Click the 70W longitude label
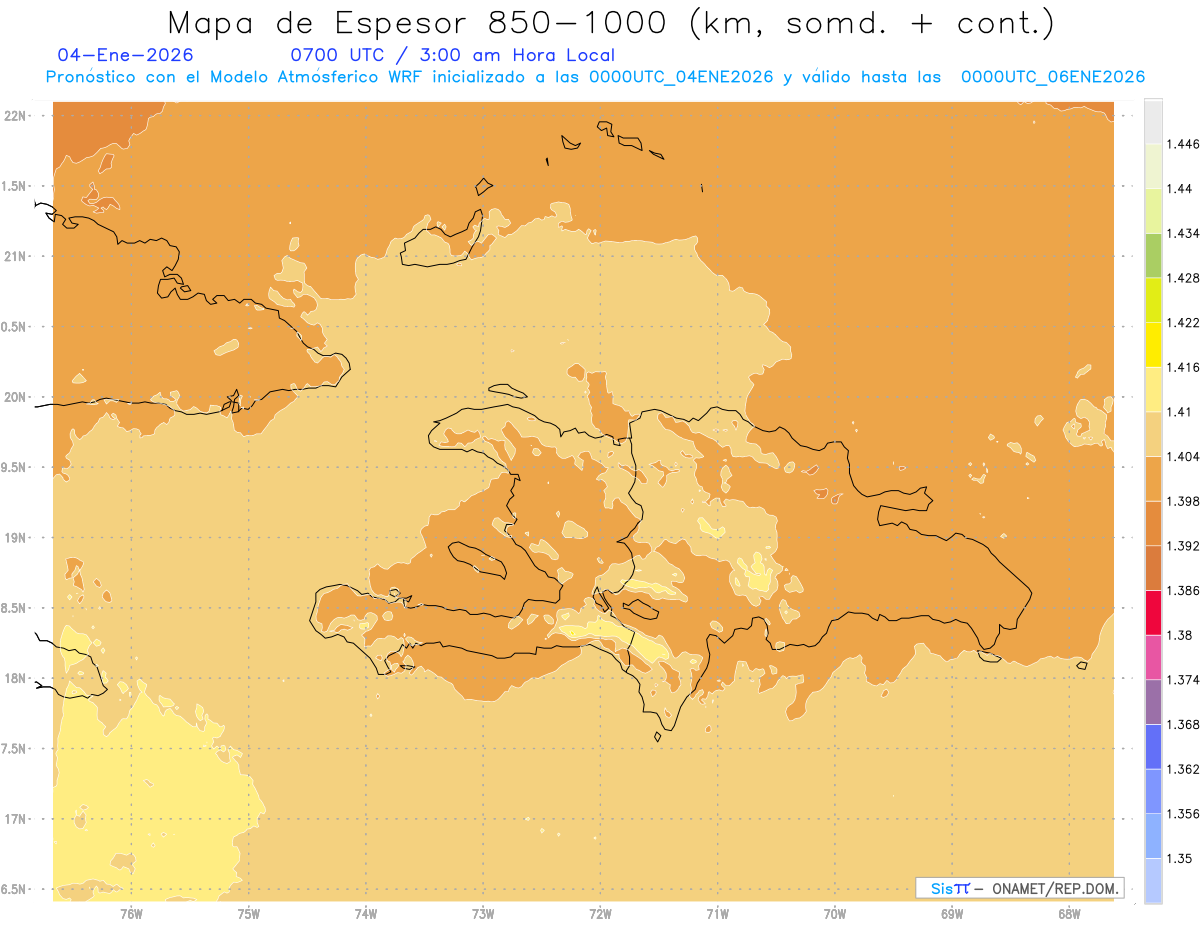This screenshot has width=1200, height=927. pos(835,913)
